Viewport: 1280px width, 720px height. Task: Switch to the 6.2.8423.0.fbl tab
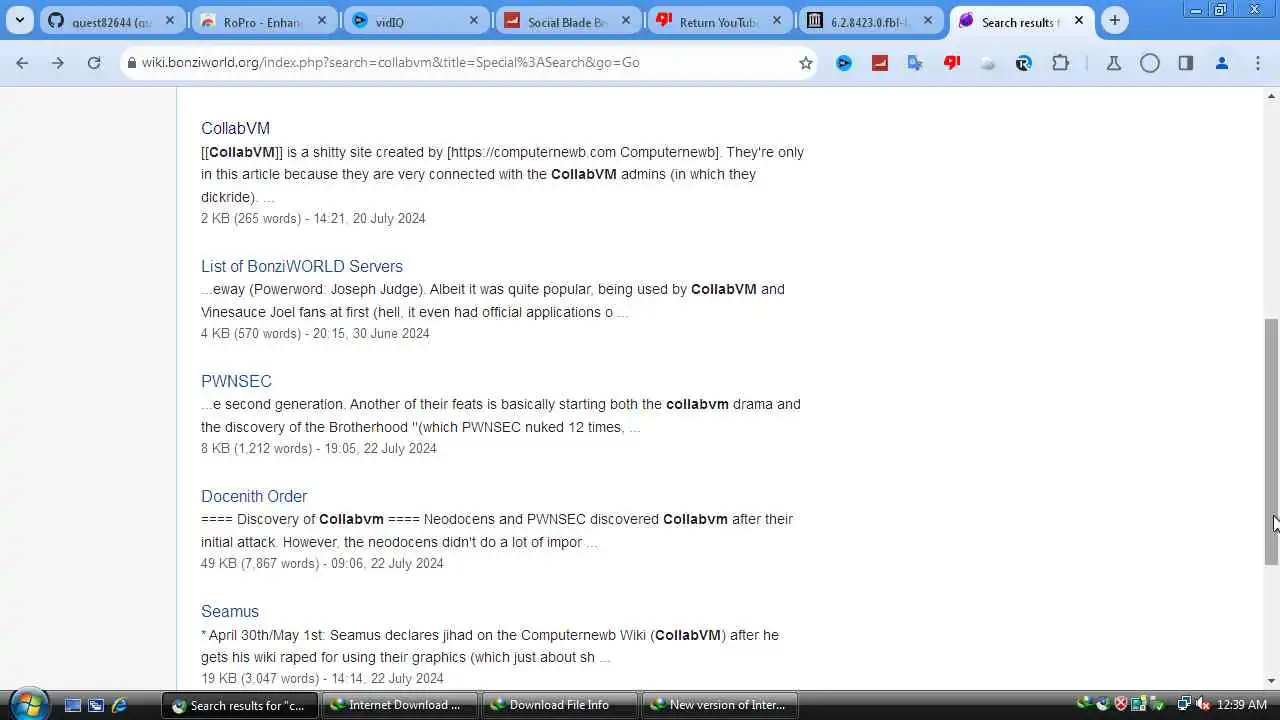point(871,21)
